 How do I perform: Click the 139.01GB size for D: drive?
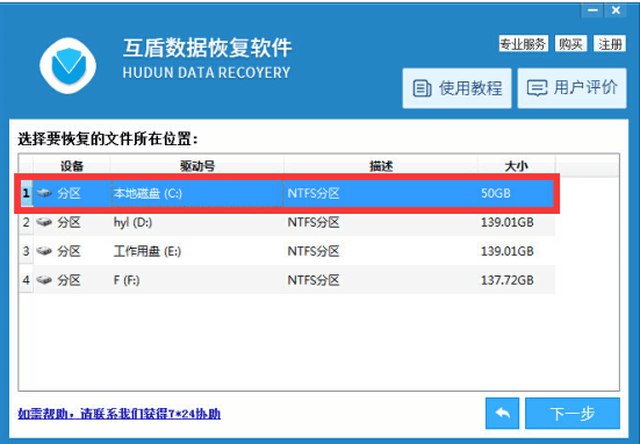coord(507,222)
